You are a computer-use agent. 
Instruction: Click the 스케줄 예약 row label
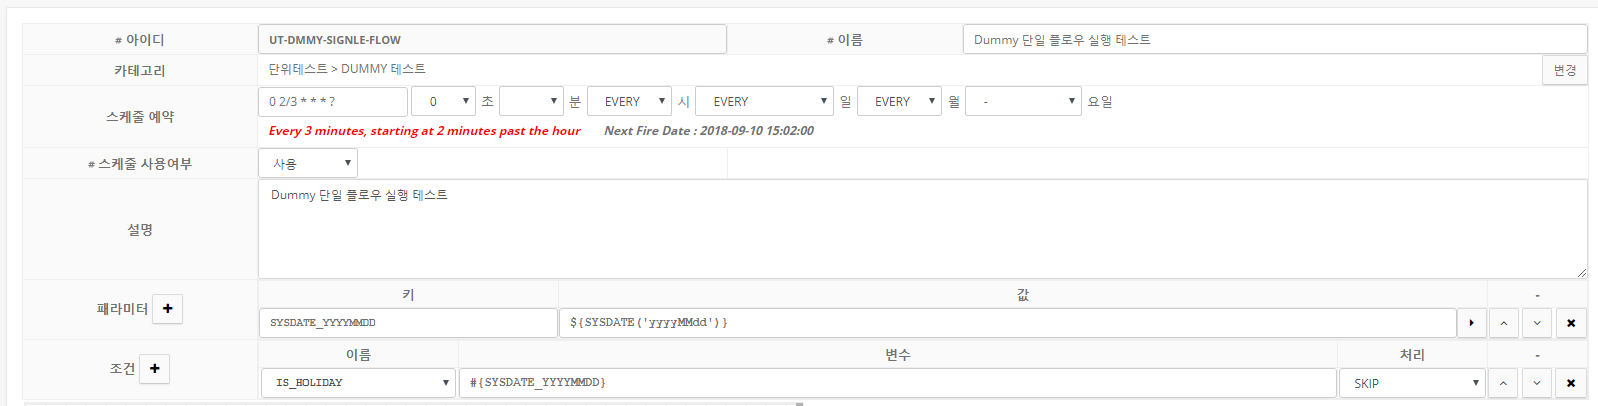pyautogui.click(x=140, y=117)
